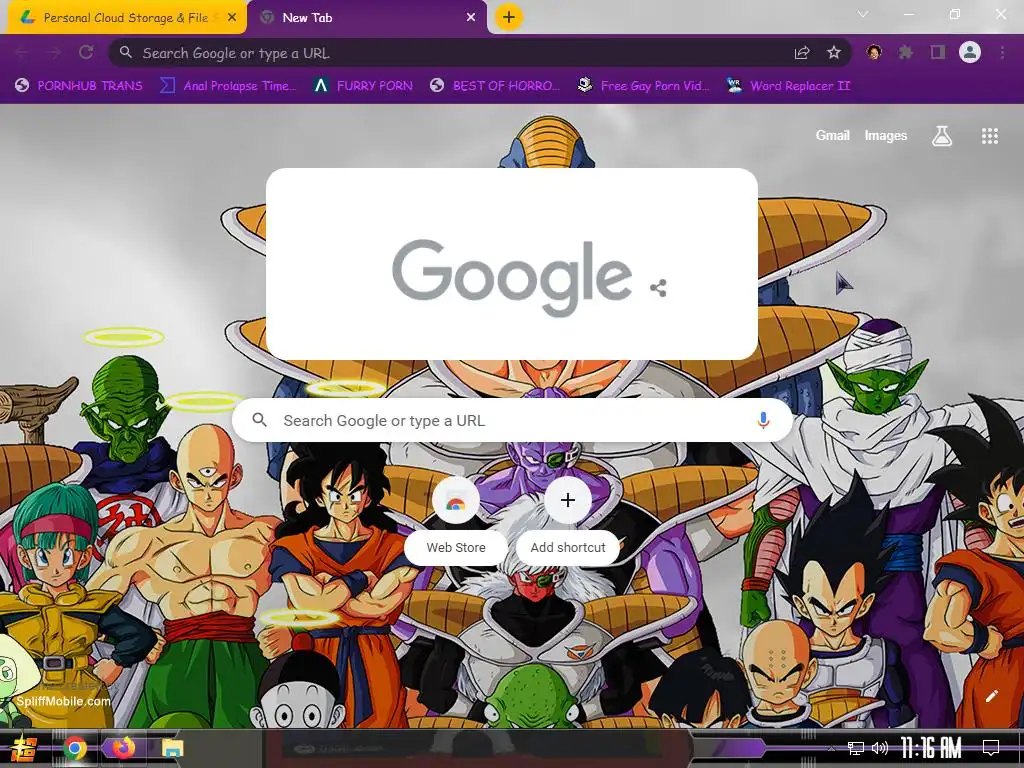The width and height of the screenshot is (1024, 768).
Task: Select the New Tab tab
Action: 368,18
